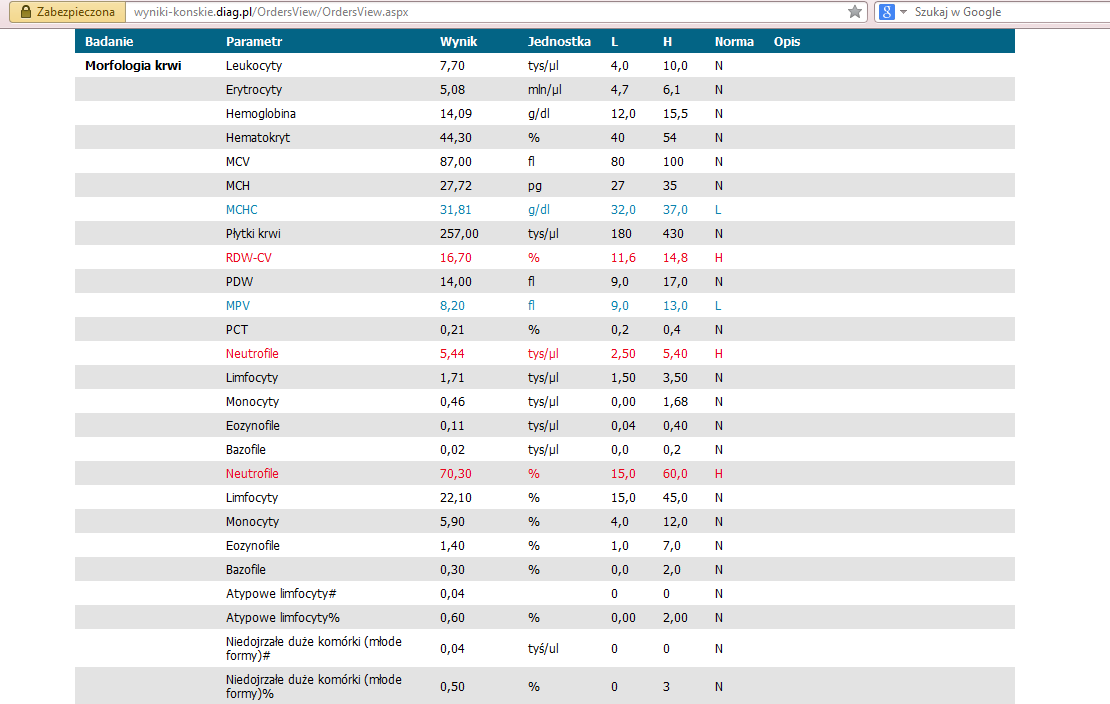Click the MCV result 87,00
This screenshot has height=704, width=1110.
point(456,161)
